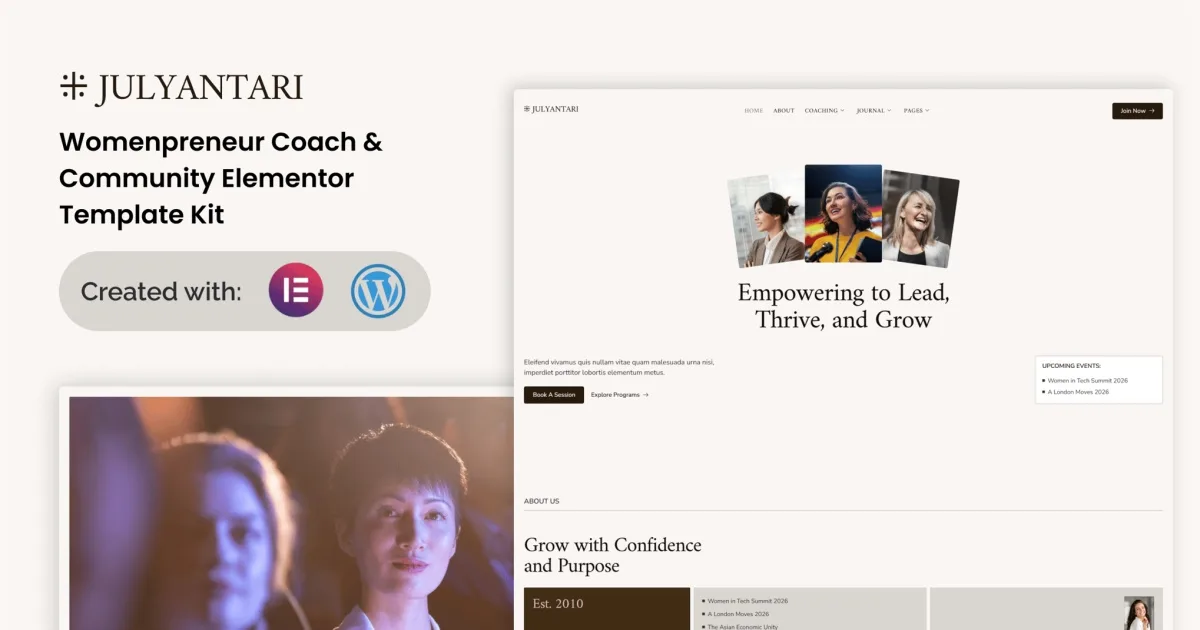1200x630 pixels.
Task: Click the Book A Session button
Action: click(554, 395)
